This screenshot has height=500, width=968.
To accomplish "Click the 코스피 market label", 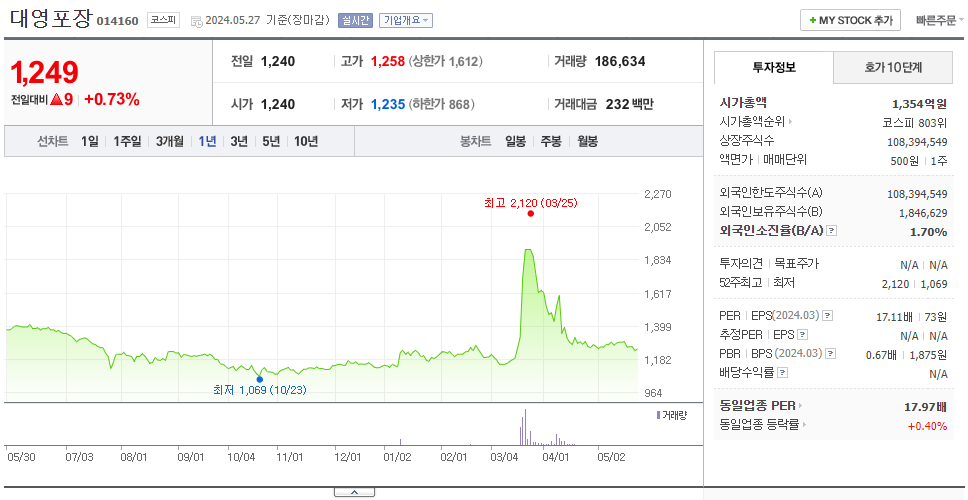I will (164, 20).
